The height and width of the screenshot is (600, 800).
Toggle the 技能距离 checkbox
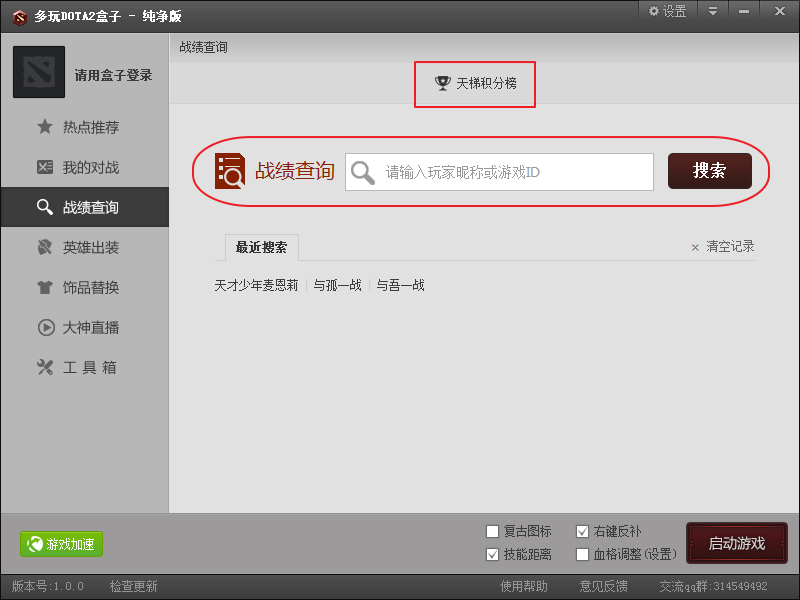click(x=492, y=555)
